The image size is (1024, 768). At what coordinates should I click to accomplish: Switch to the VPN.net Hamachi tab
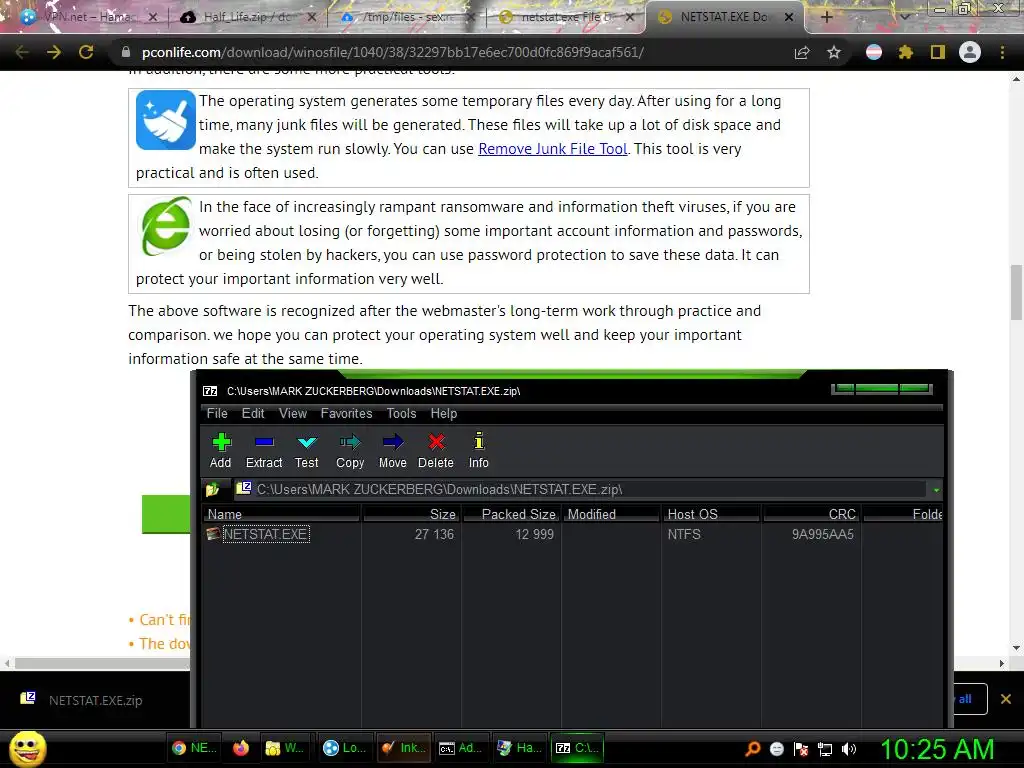(x=88, y=17)
